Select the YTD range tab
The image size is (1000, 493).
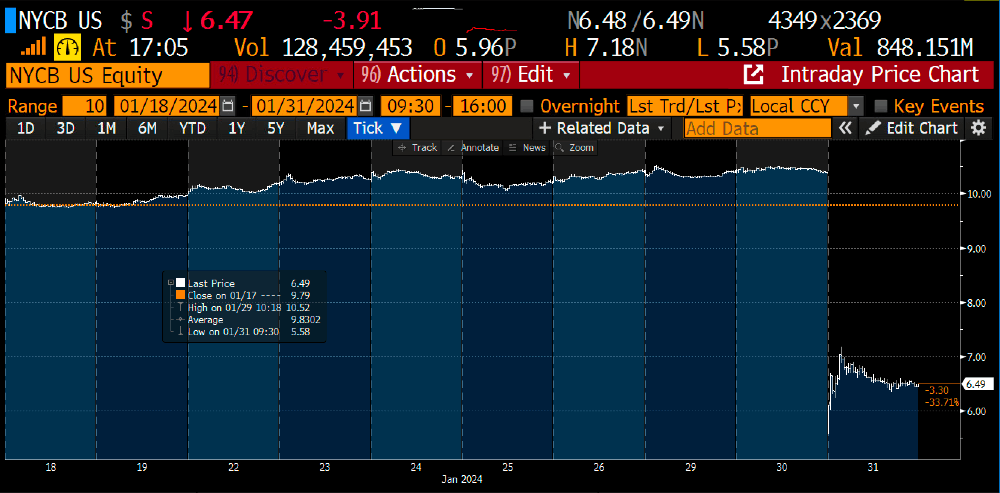(x=192, y=128)
